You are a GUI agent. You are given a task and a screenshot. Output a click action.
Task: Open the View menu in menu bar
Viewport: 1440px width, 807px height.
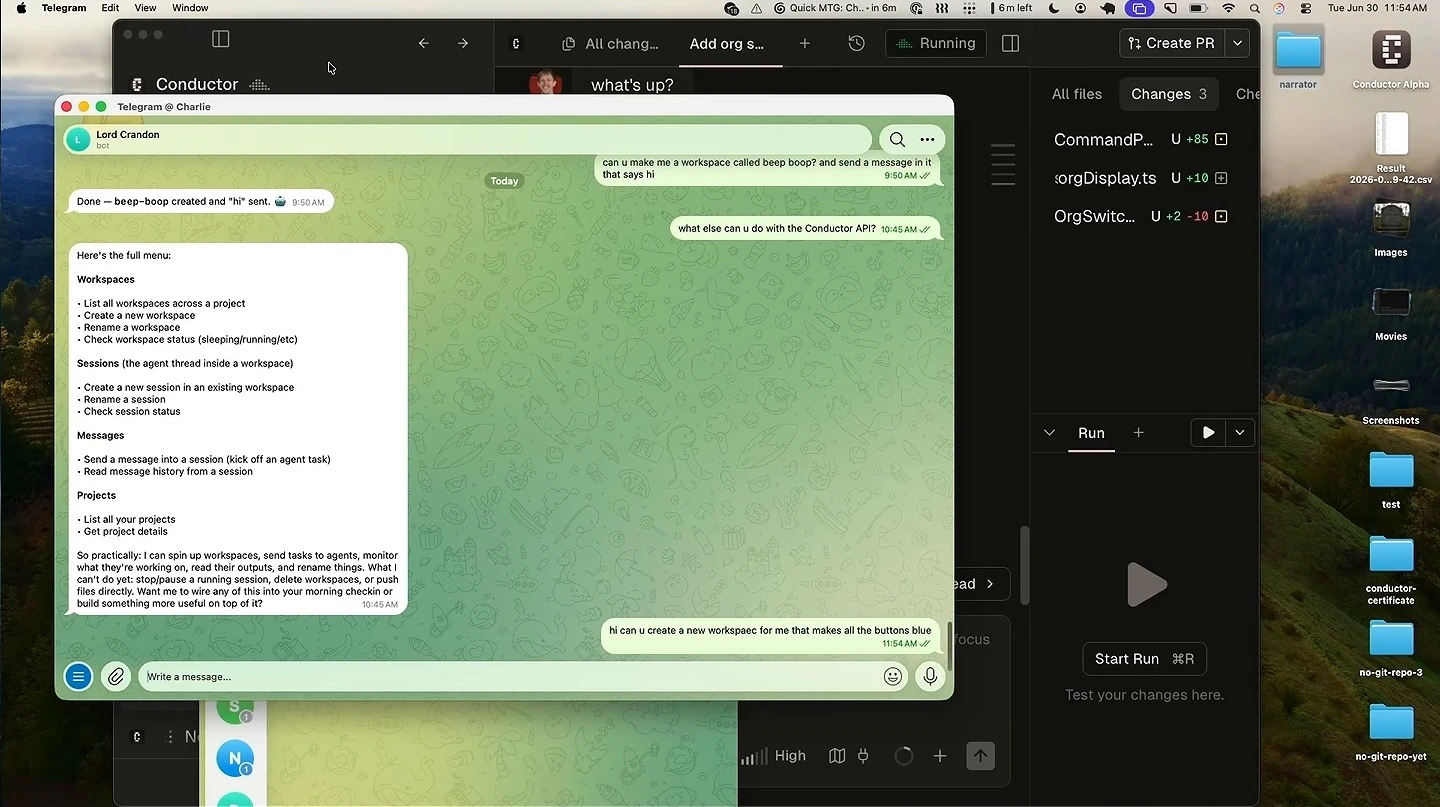145,8
